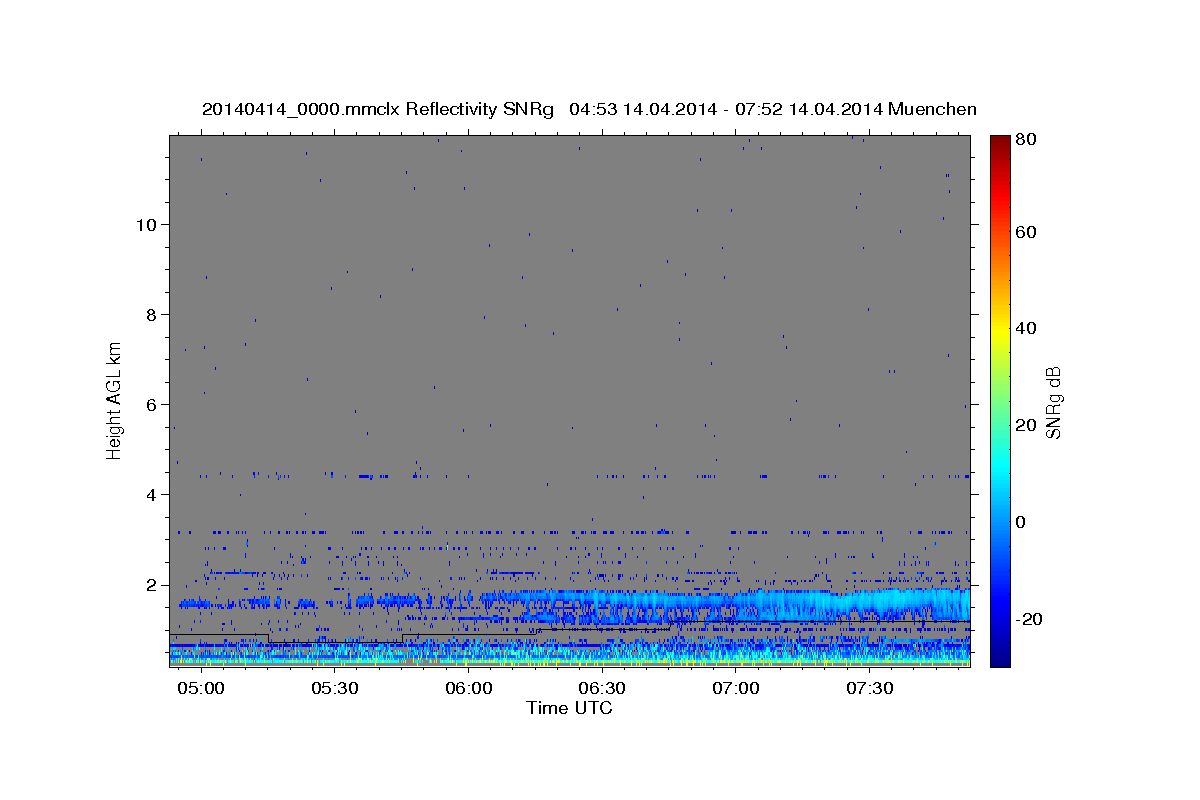The image size is (1200, 800).
Task: Click the colorbar value 60
Action: 1027,232
